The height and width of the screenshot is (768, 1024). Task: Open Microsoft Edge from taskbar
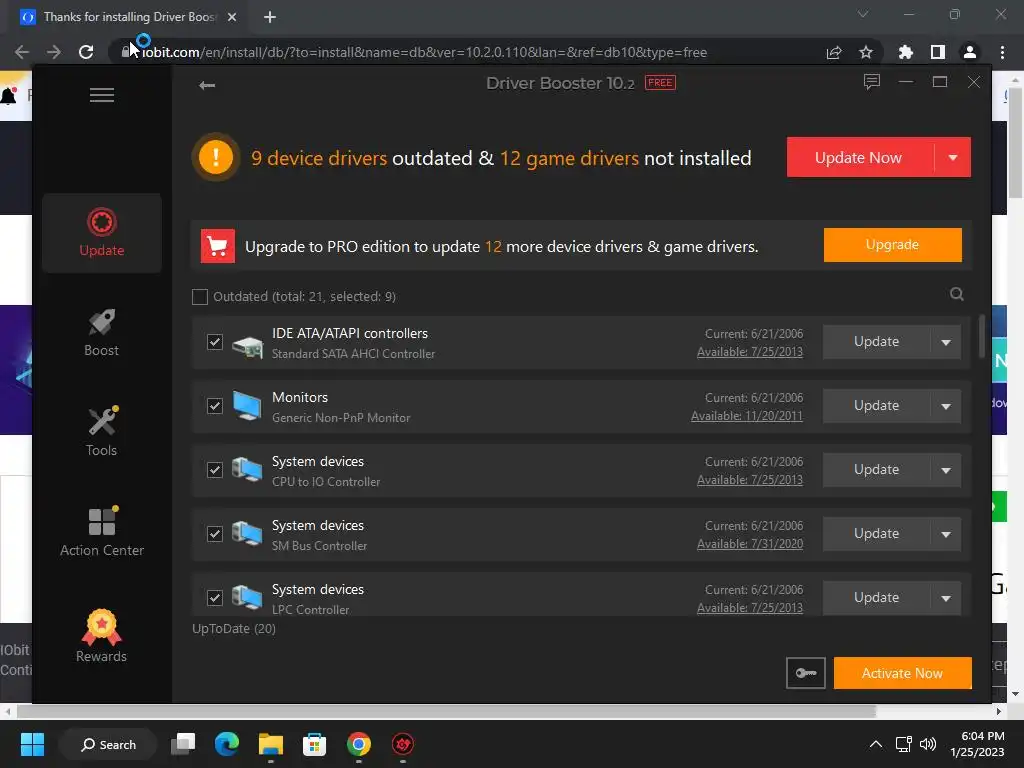point(227,744)
